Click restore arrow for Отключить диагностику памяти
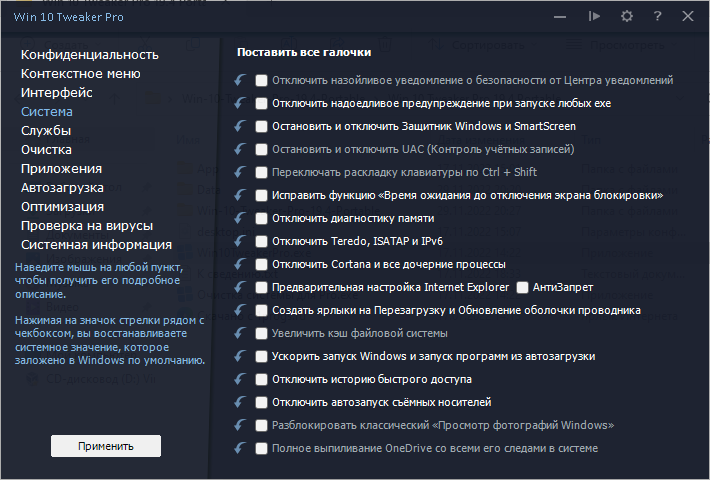Image resolution: width=710 pixels, height=480 pixels. (x=239, y=218)
